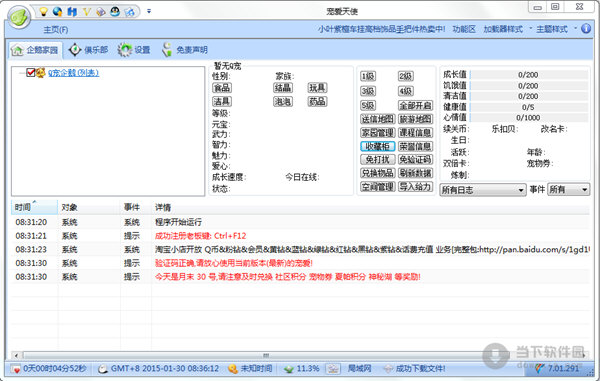This screenshot has width=600, height=381.
Task: Click the yellow V quick-access icon
Action: 86,12
